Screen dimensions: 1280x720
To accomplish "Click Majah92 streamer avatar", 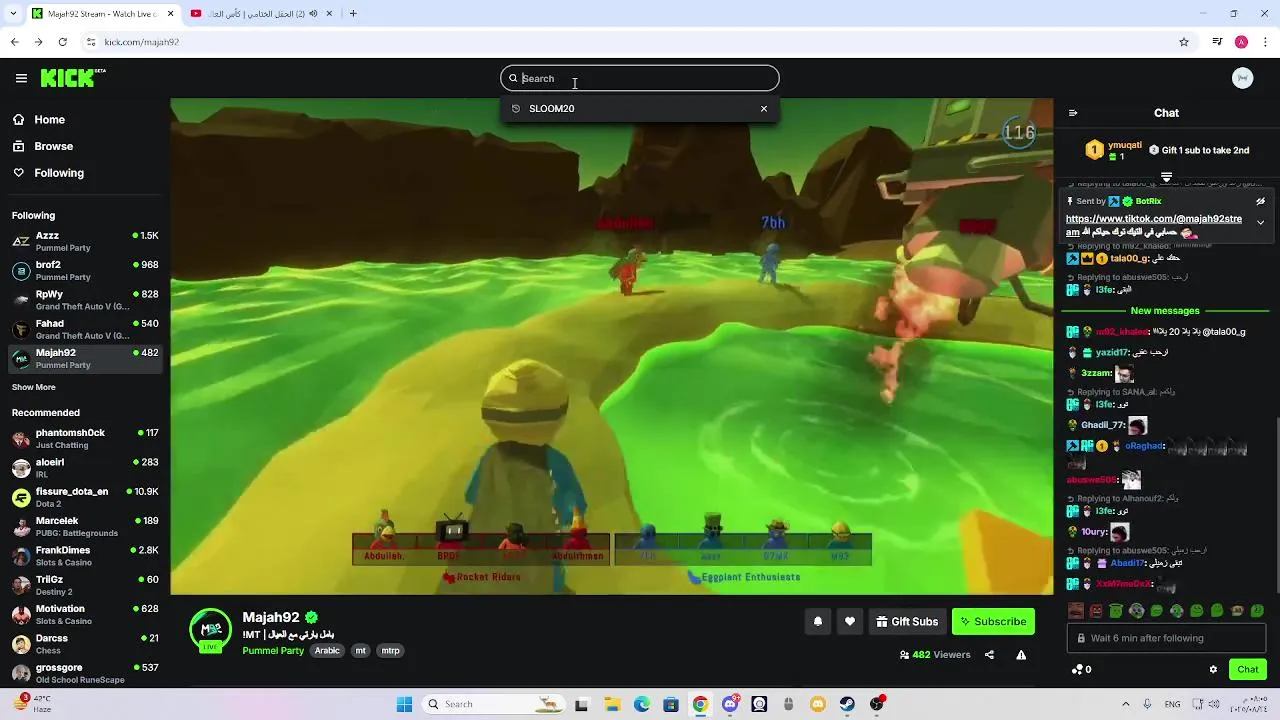I will tap(211, 630).
